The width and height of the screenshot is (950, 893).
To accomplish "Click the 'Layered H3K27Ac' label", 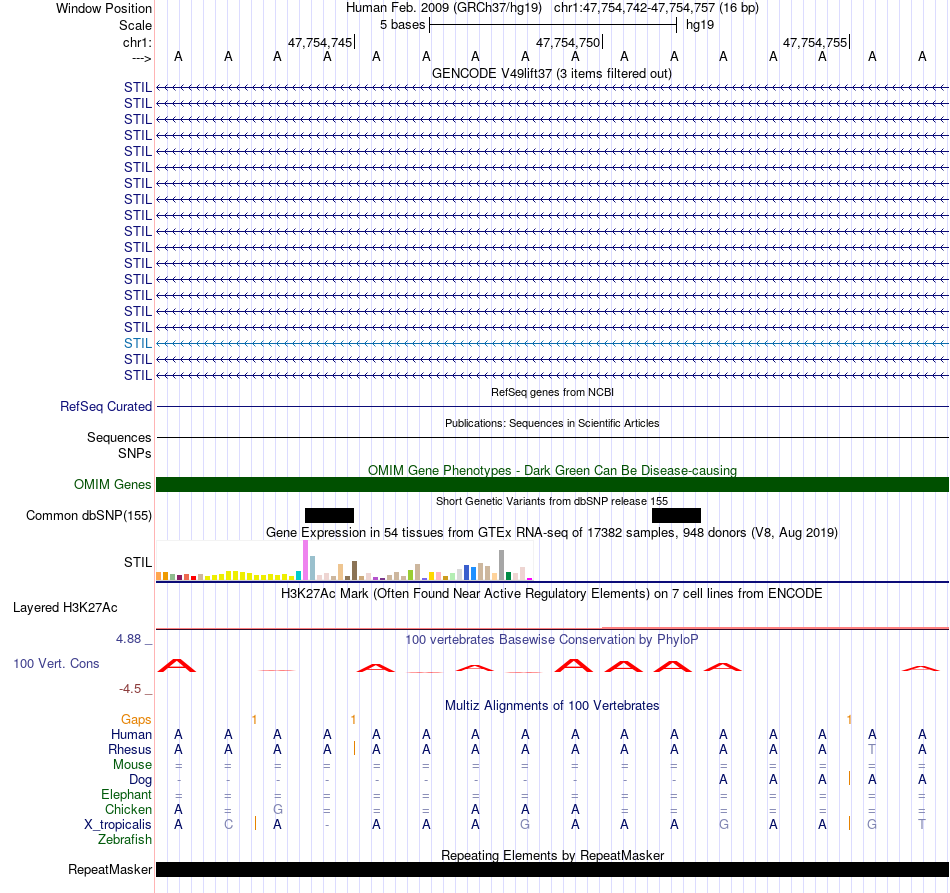I will 65,608.
